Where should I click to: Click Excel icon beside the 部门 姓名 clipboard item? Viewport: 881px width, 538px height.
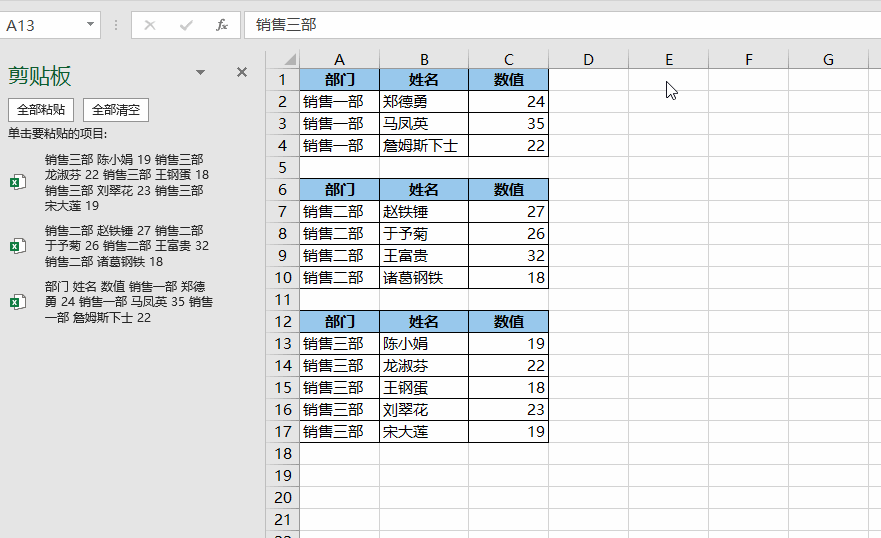(x=17, y=302)
